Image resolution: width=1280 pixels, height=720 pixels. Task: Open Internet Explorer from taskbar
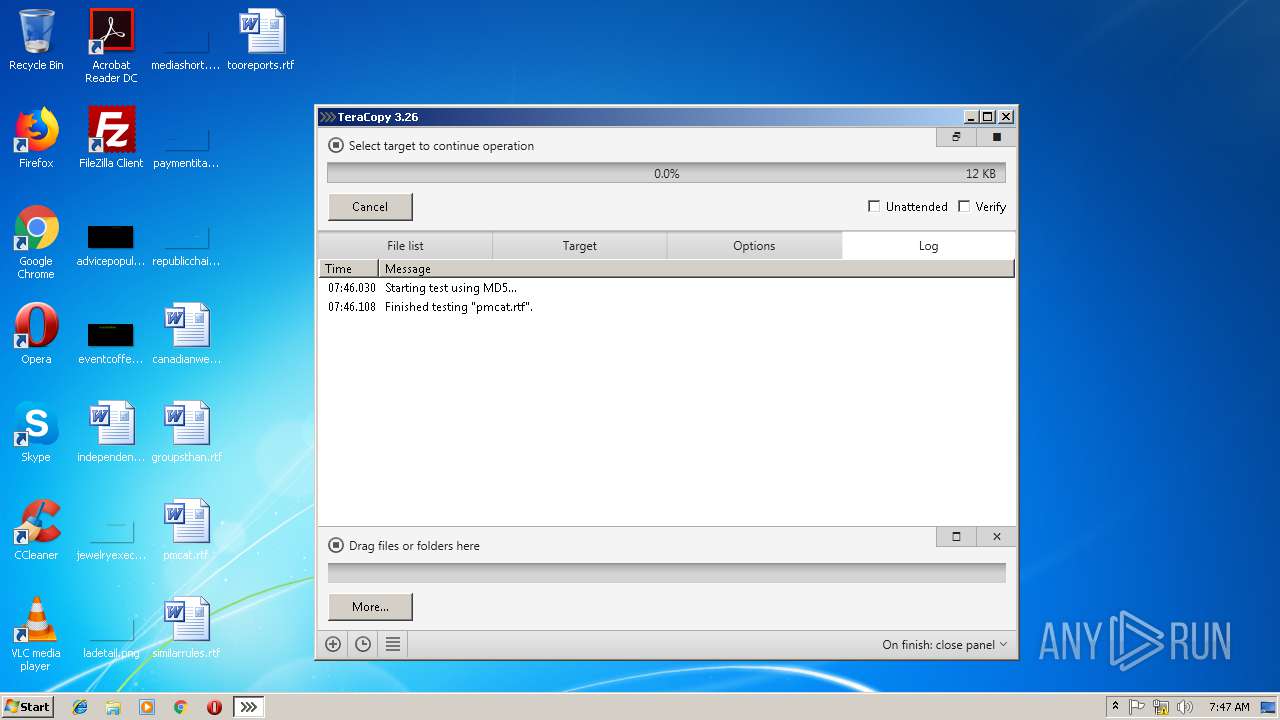[80, 707]
